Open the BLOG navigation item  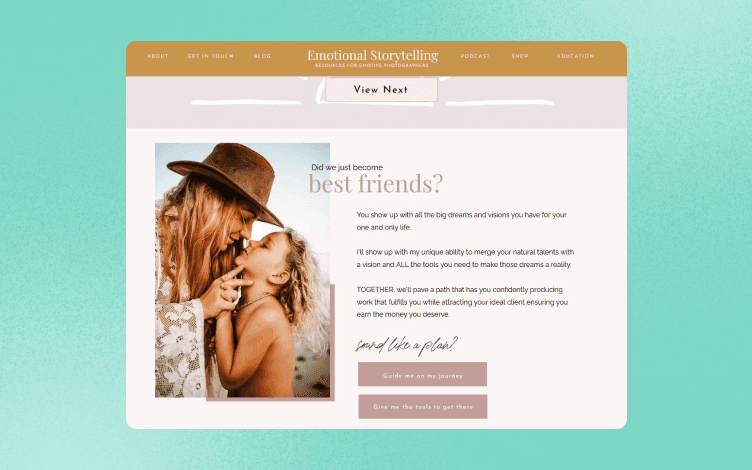(x=262, y=56)
